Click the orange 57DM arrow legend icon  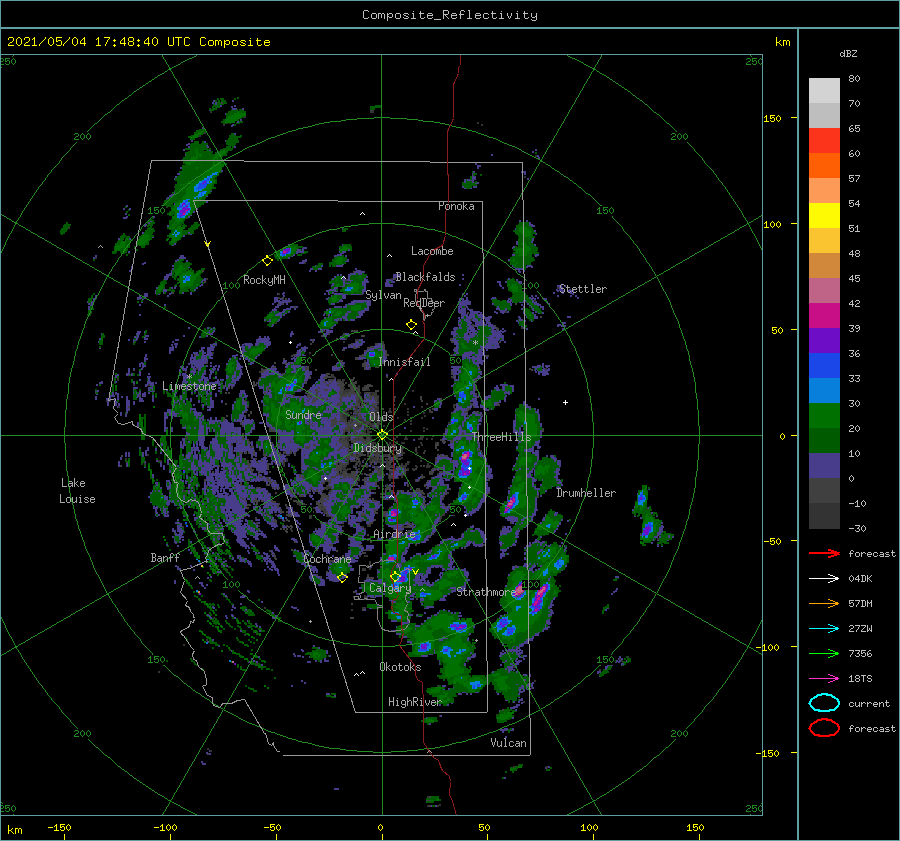pos(824,603)
